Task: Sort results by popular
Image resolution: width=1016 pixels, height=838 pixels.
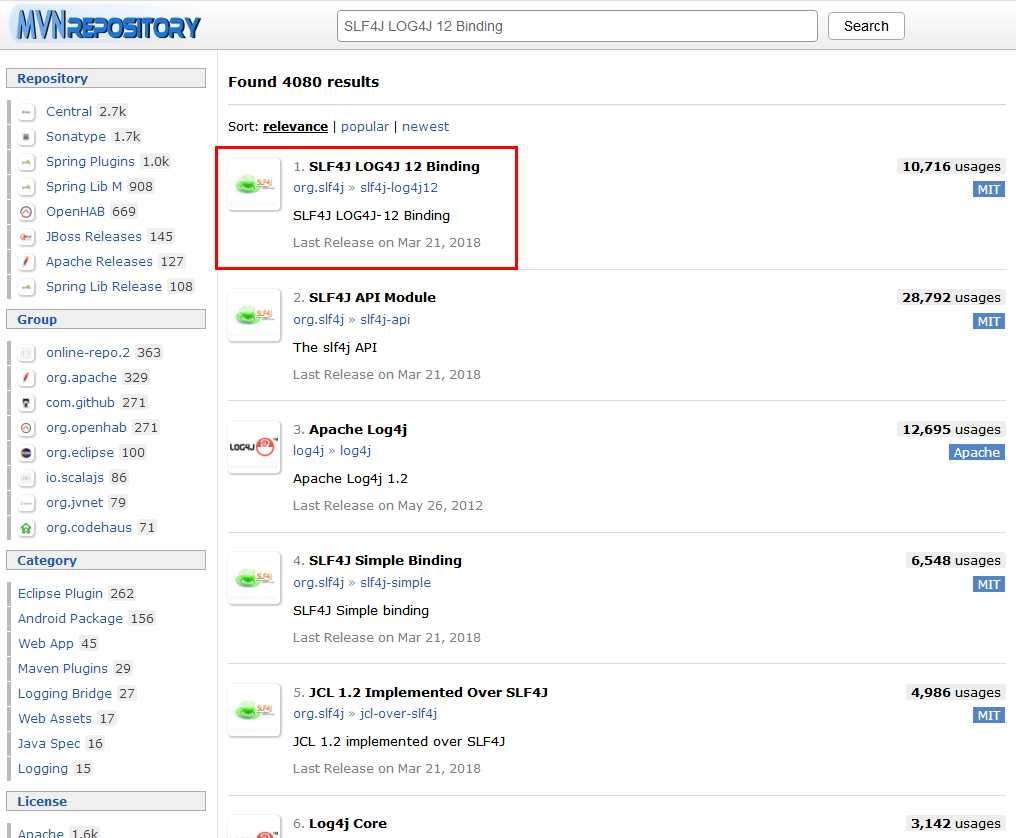Action: point(365,126)
